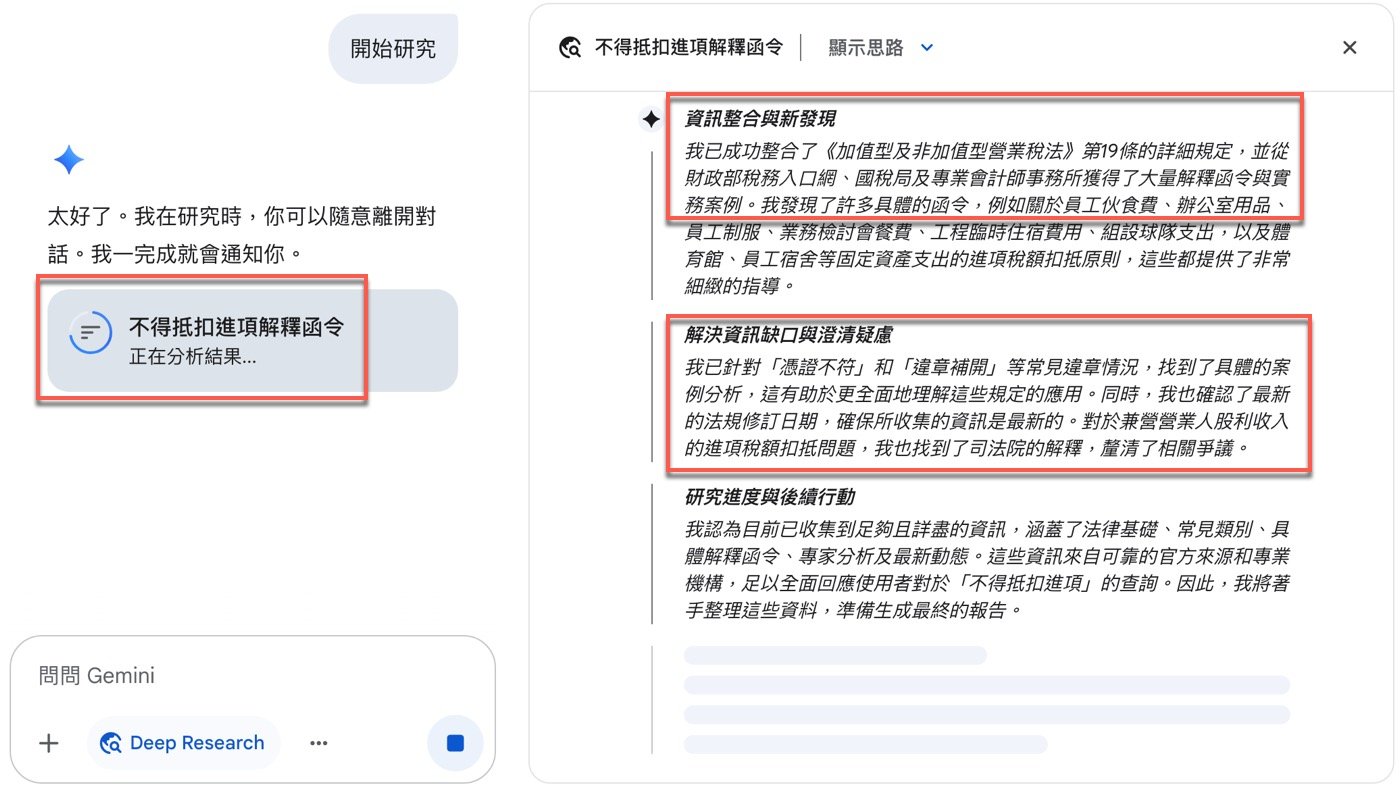Click the heading 資訊整合與新發現

(x=760, y=120)
